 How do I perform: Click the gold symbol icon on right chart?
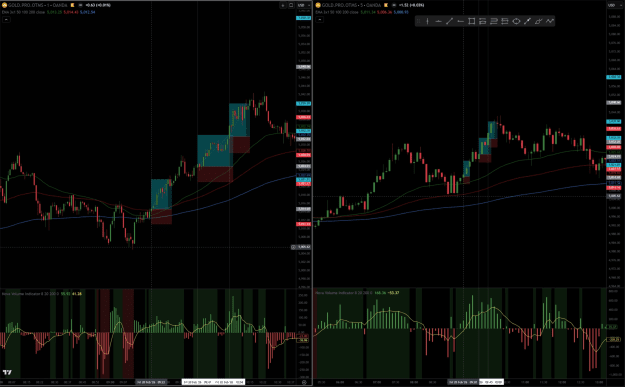pos(318,5)
